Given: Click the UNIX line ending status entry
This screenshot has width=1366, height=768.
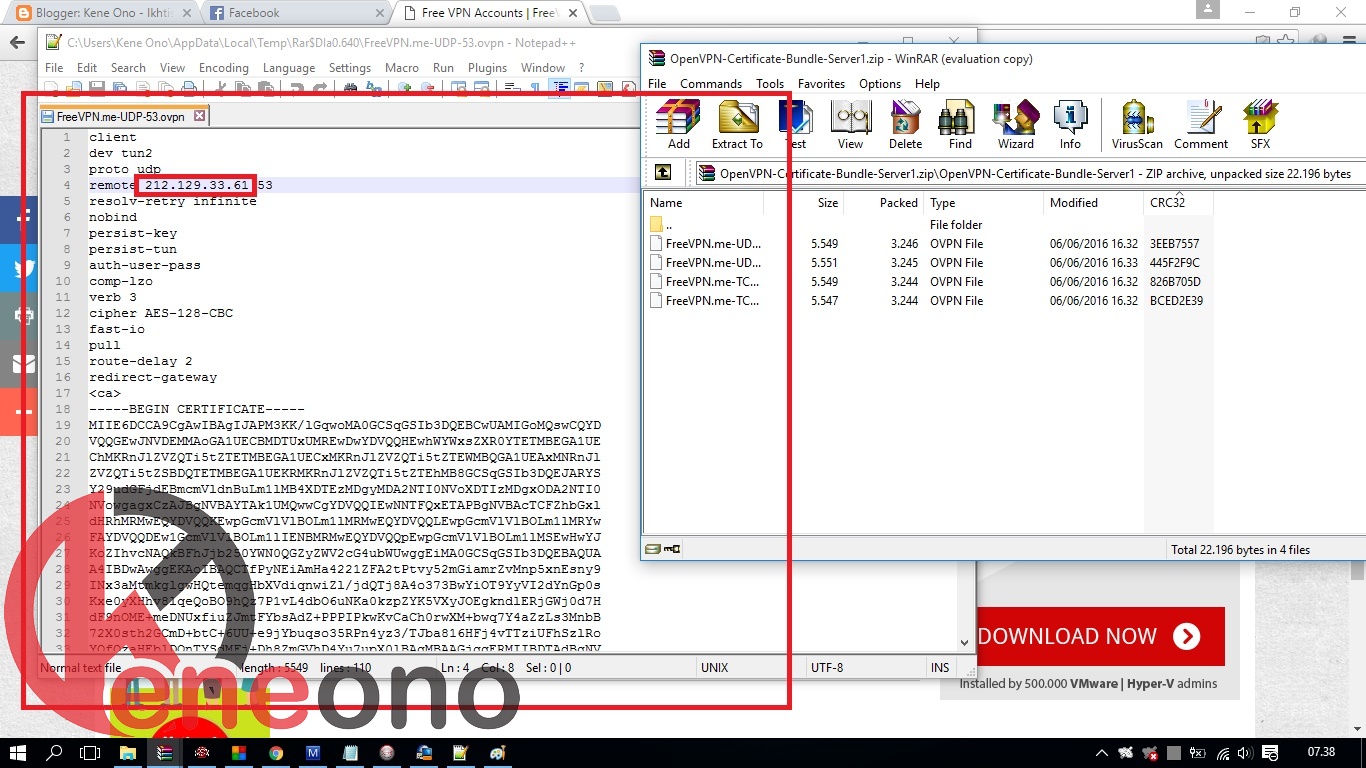Looking at the screenshot, I should [715, 667].
